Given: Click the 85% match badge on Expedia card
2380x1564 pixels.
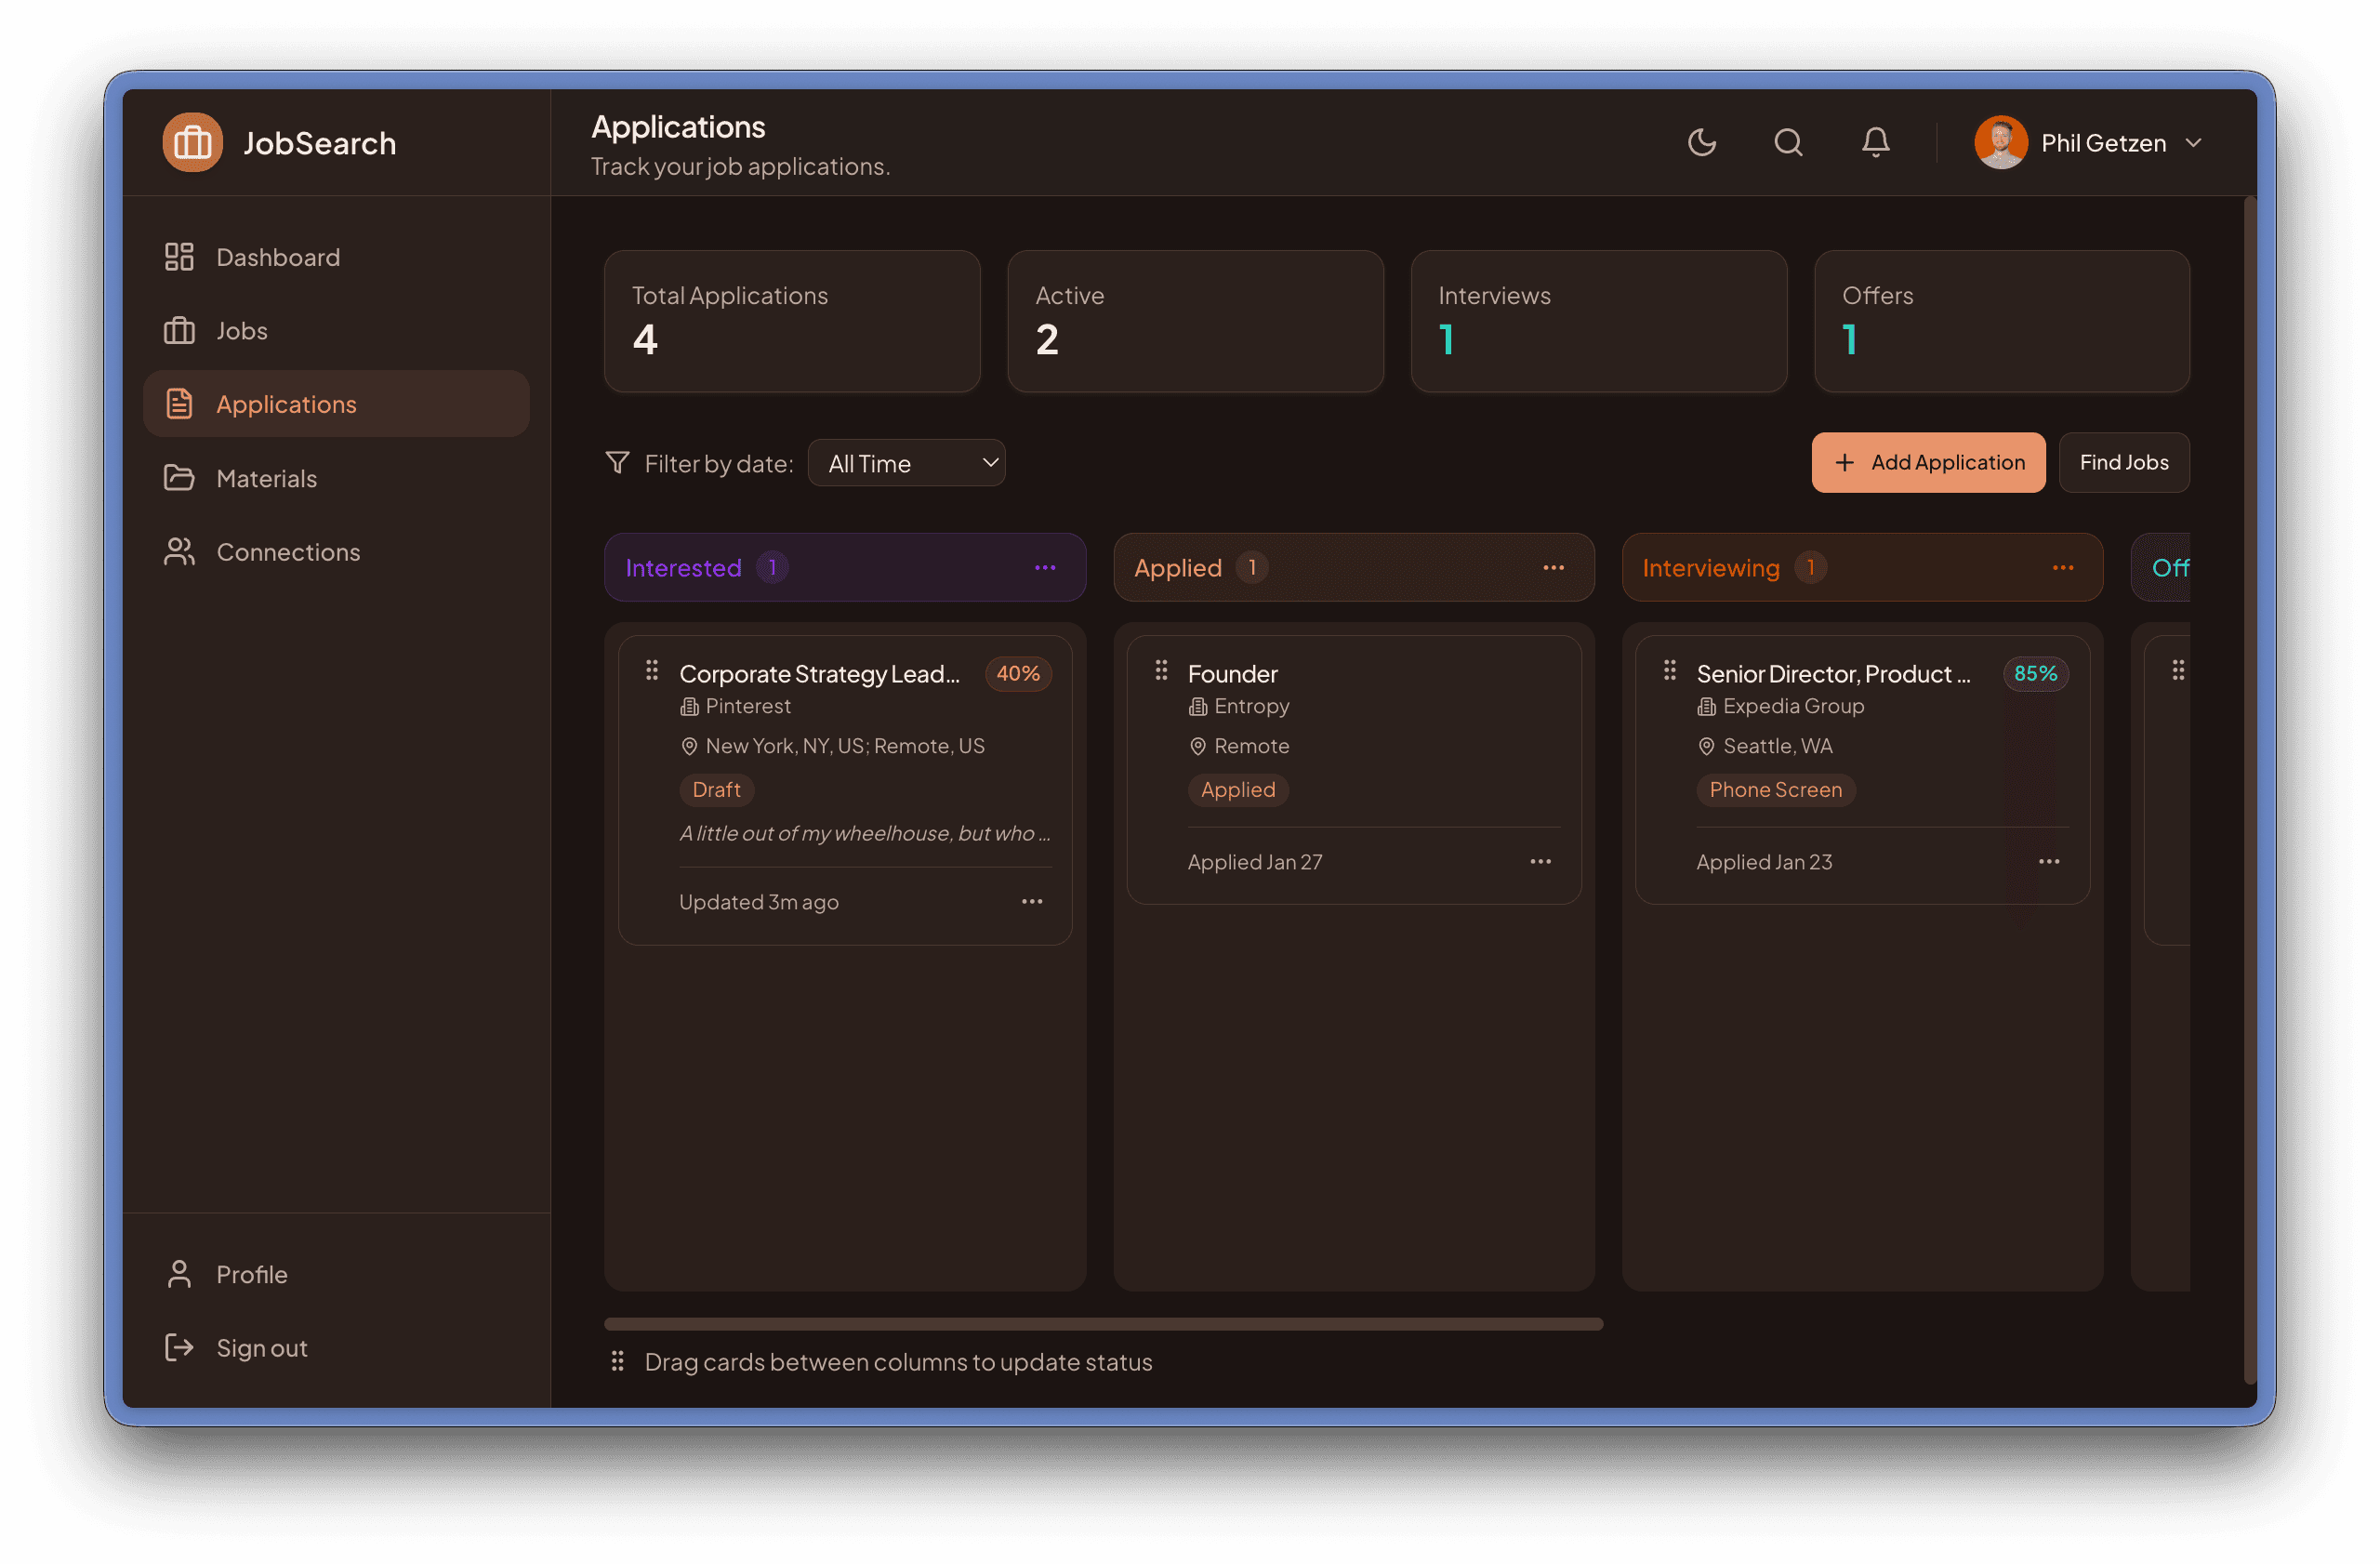Looking at the screenshot, I should pyautogui.click(x=2036, y=673).
